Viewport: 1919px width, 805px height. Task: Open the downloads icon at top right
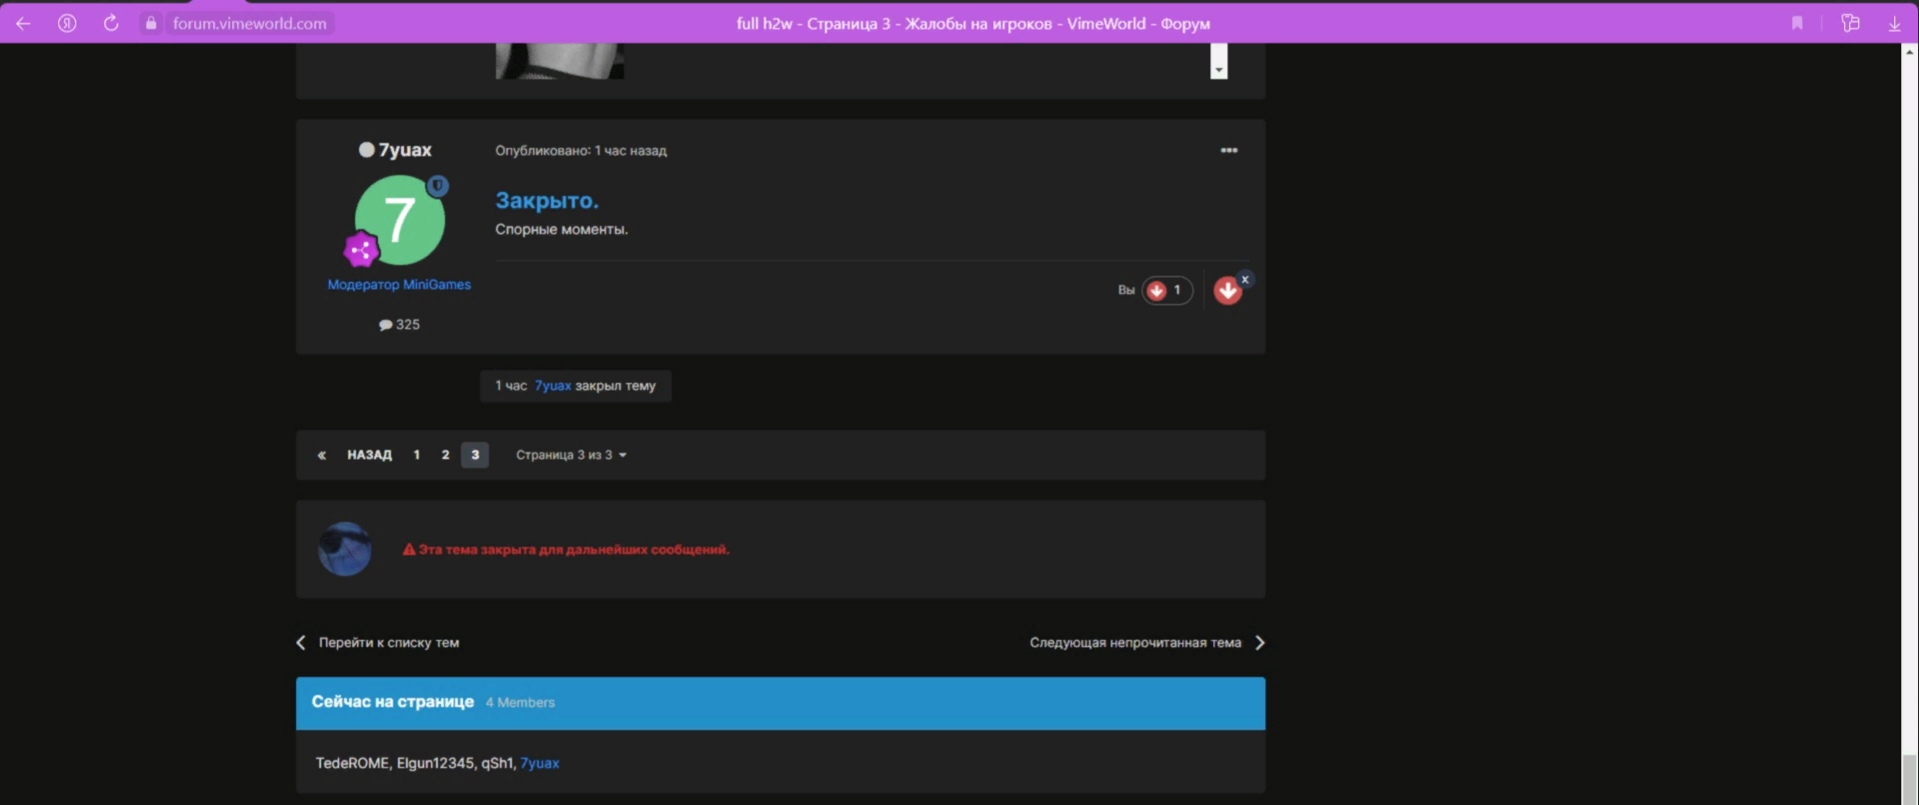(x=1894, y=23)
